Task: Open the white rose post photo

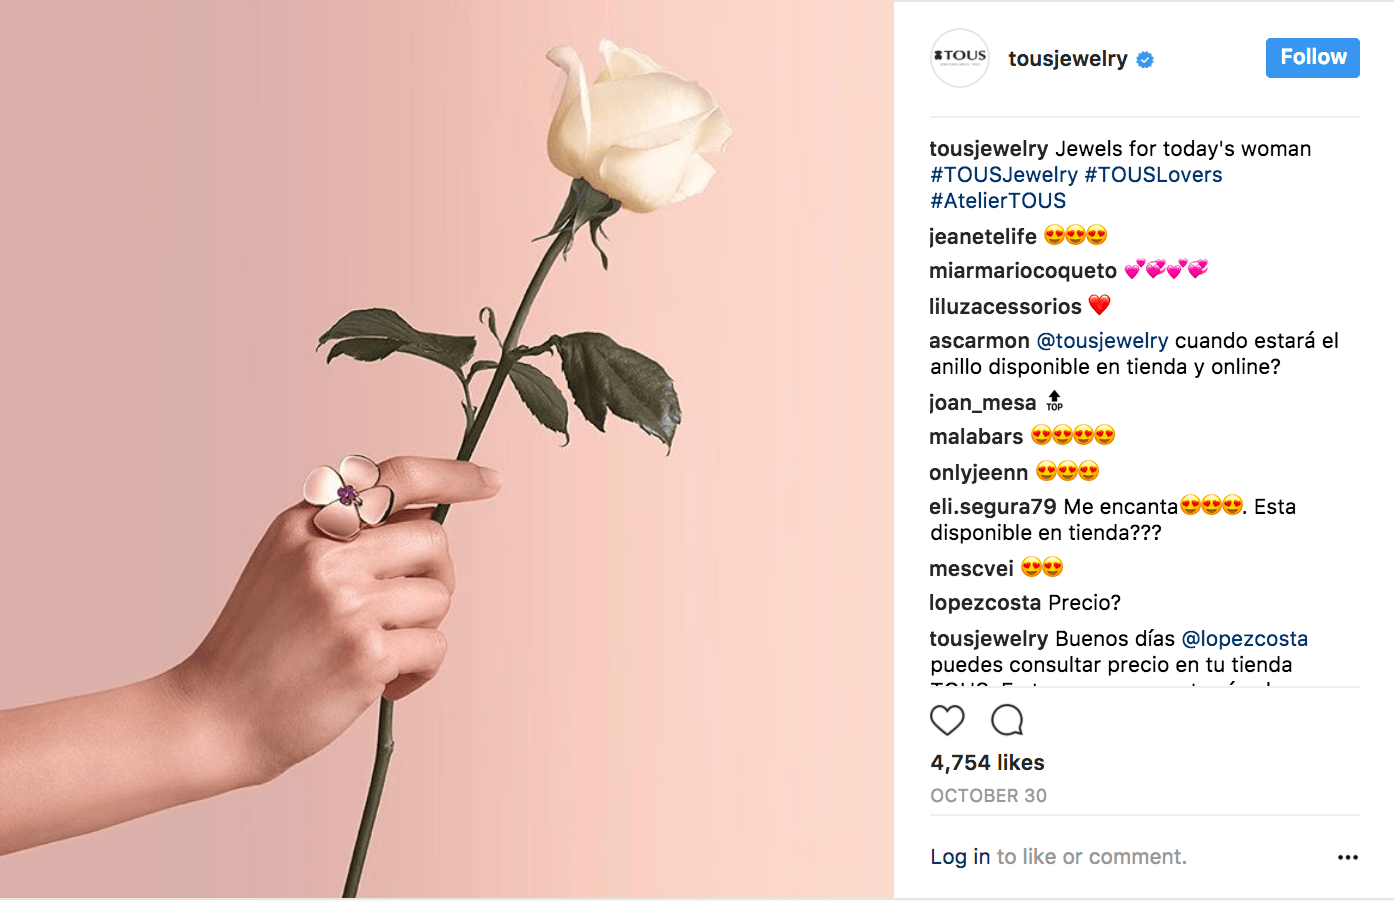Action: (446, 450)
